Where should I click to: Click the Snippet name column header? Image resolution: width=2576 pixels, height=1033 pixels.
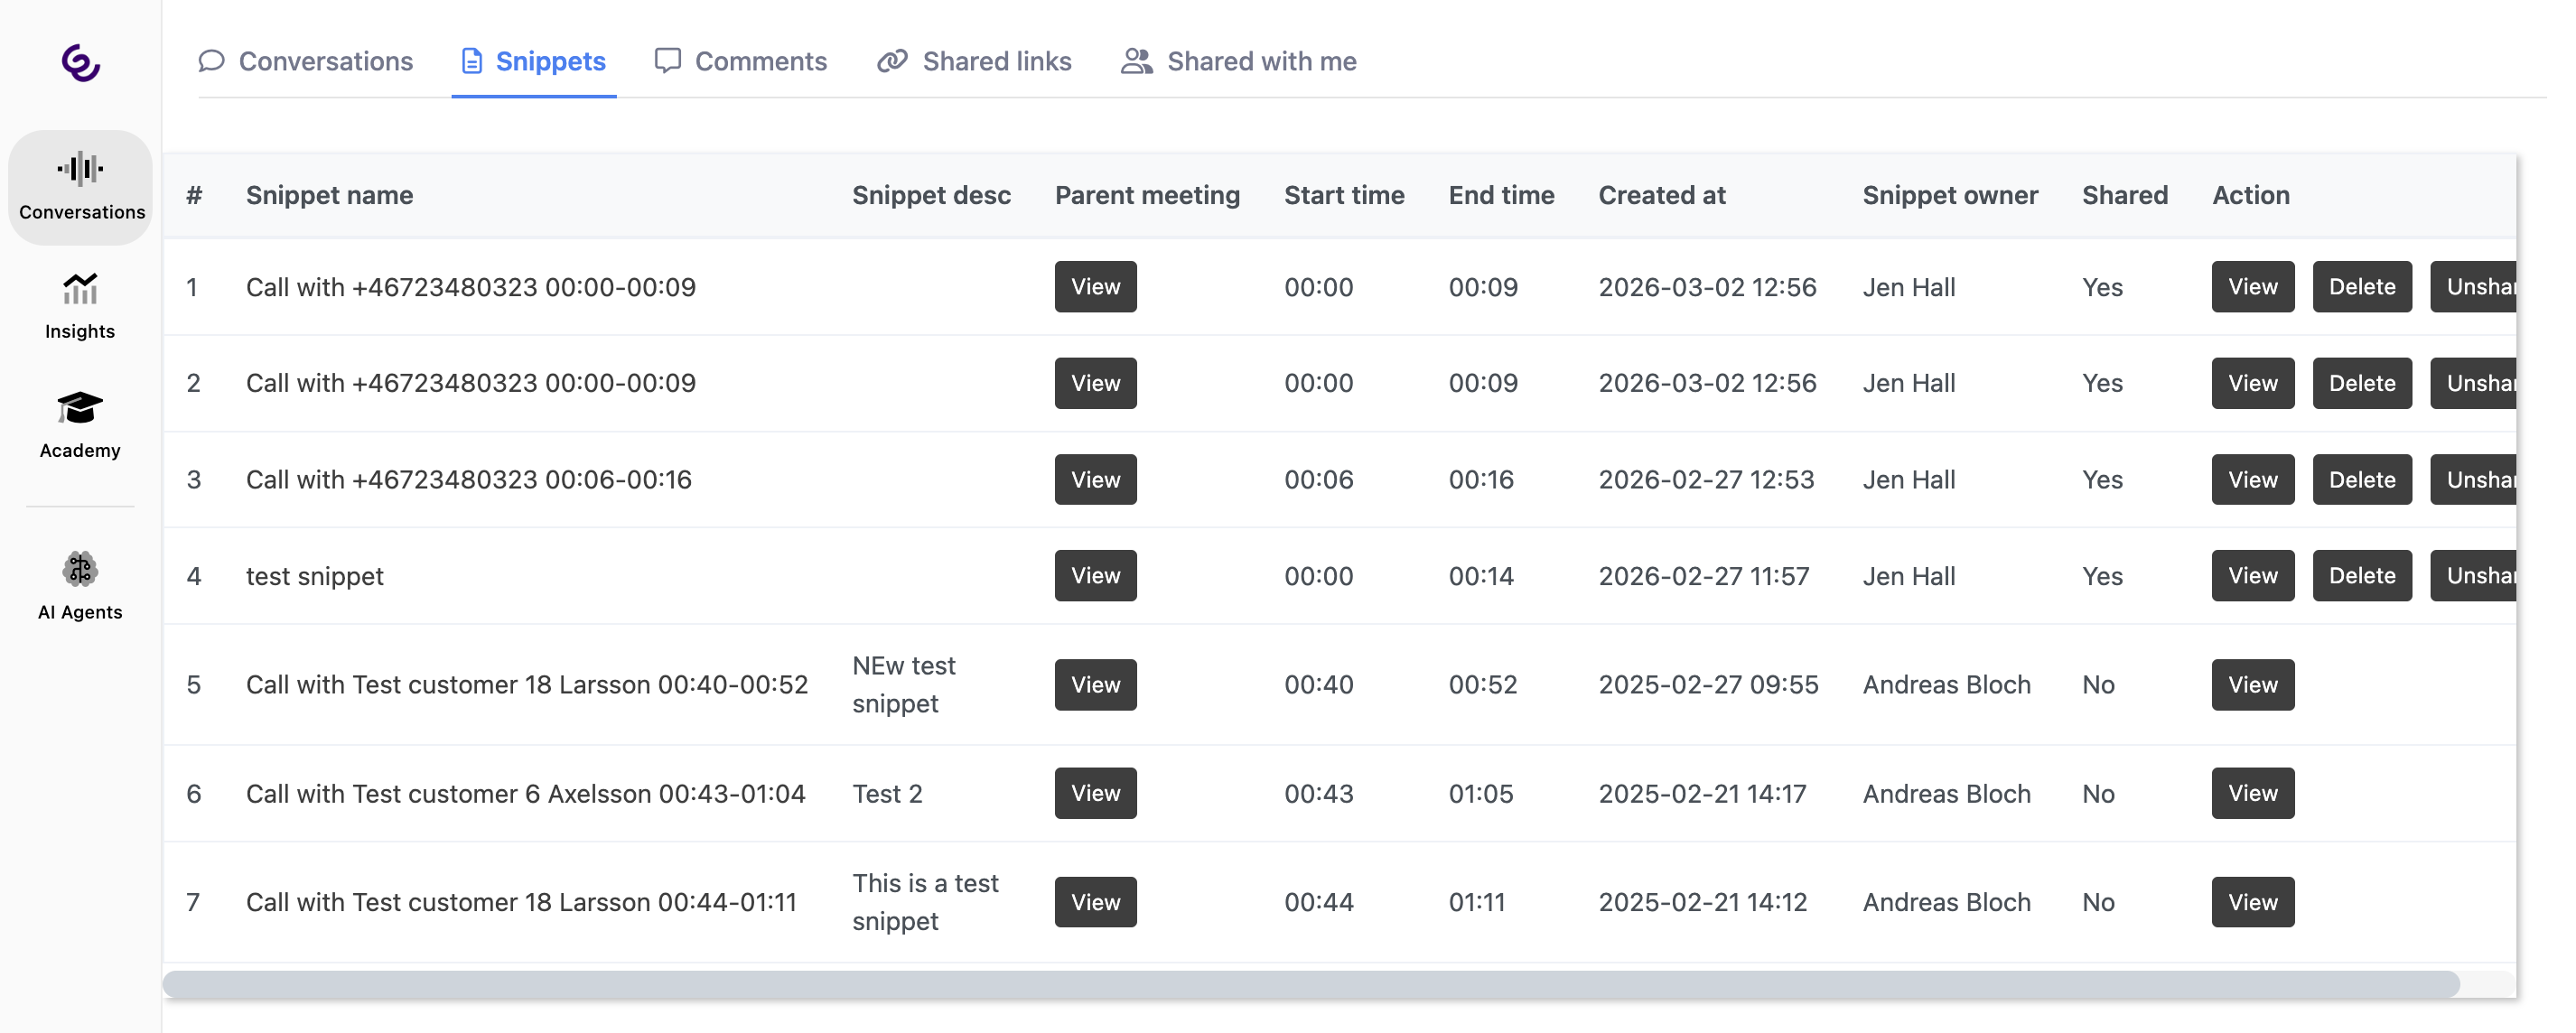click(x=329, y=195)
